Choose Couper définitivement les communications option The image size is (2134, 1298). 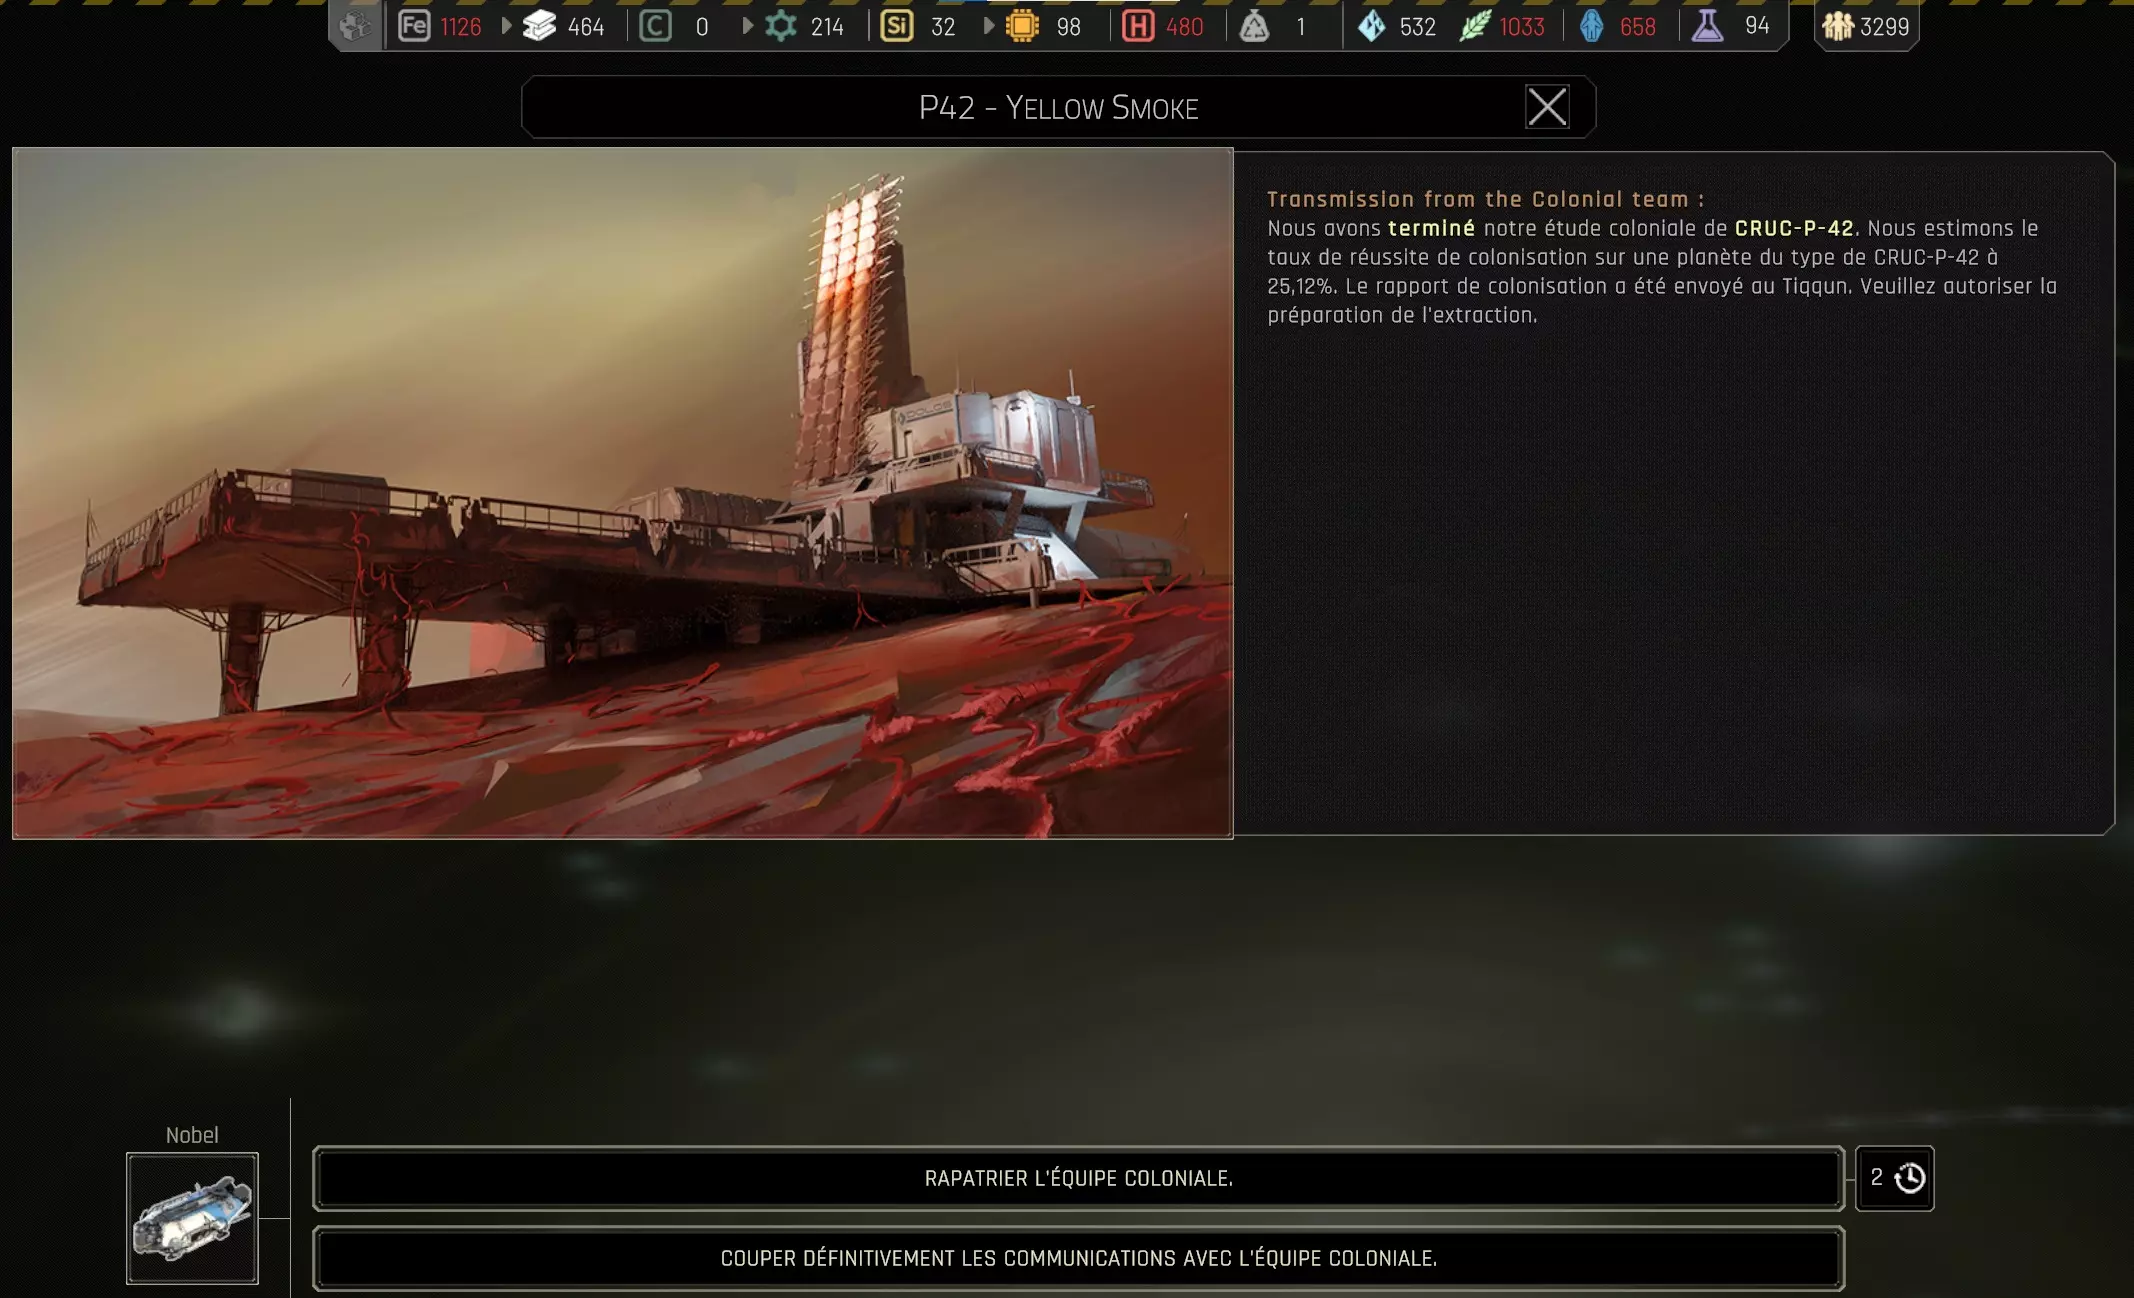[1078, 1258]
